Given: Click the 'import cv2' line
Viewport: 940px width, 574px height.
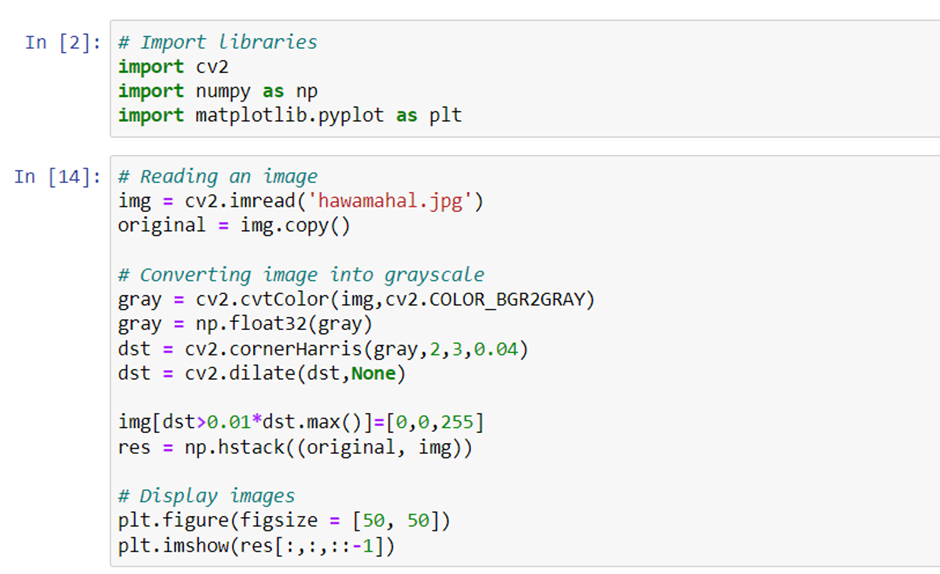Looking at the screenshot, I should pos(173,67).
